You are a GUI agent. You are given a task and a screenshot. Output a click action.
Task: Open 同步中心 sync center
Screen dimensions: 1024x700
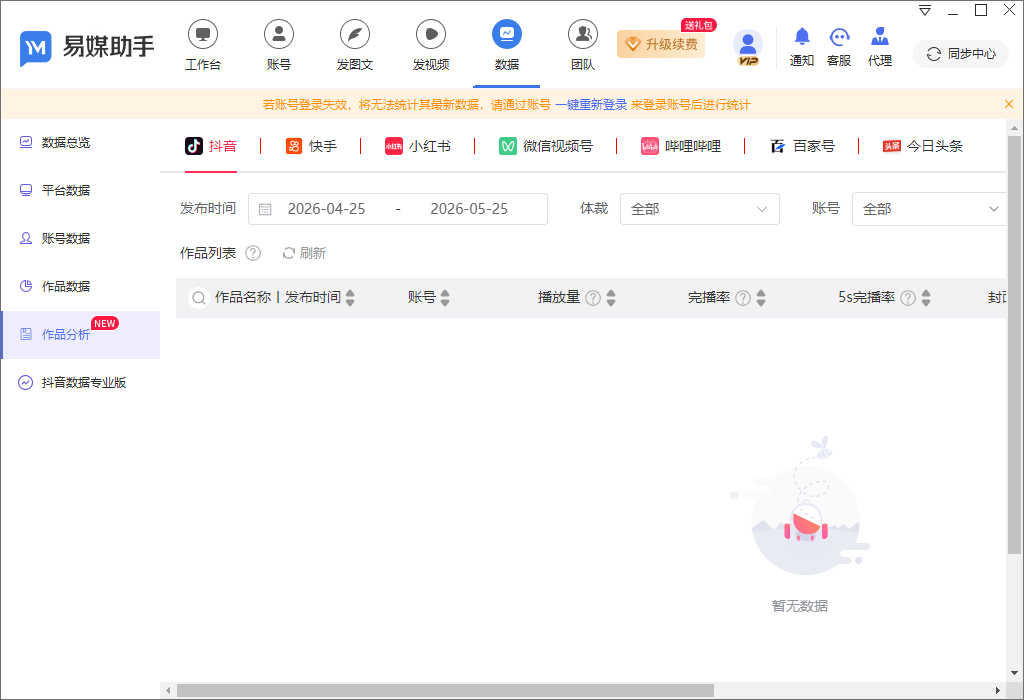961,54
